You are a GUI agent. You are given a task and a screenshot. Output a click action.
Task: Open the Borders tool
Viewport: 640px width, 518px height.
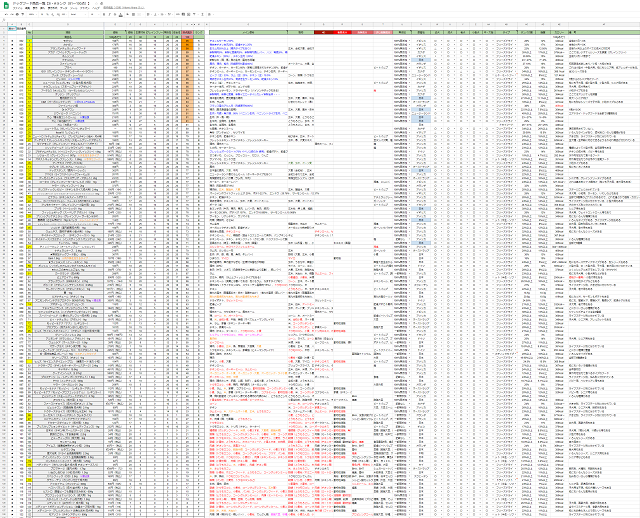click(133, 14)
